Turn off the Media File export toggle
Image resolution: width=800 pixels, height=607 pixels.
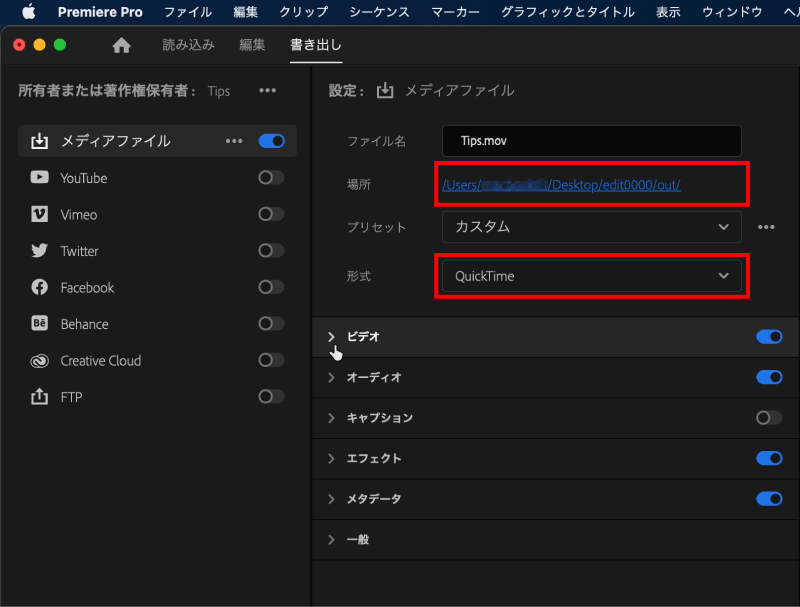pos(271,141)
